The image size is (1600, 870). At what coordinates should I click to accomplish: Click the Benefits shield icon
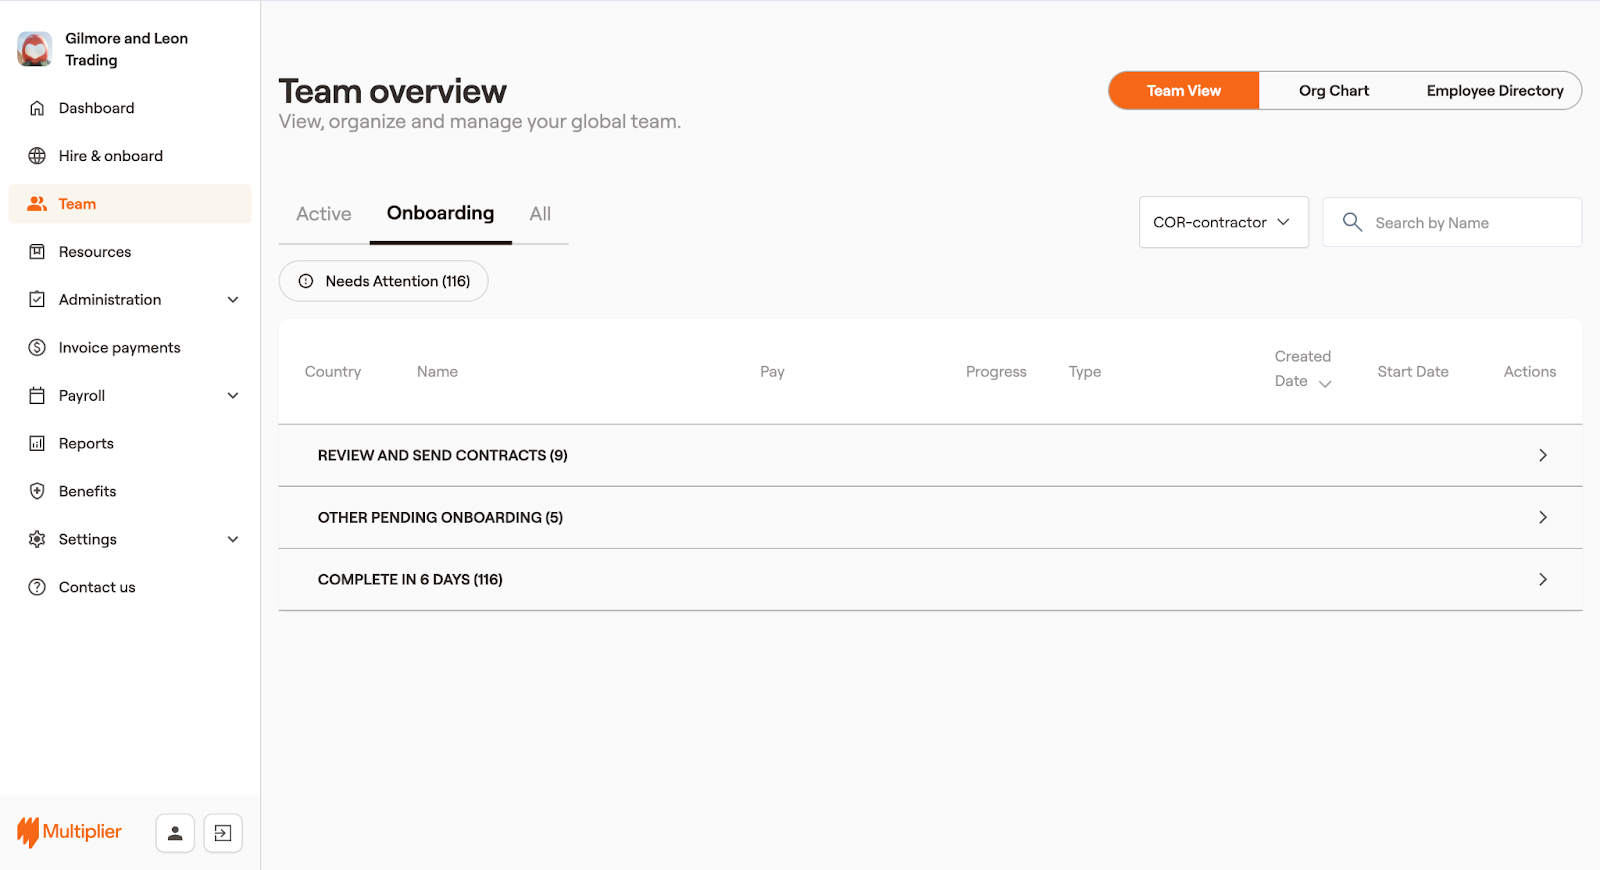37,491
